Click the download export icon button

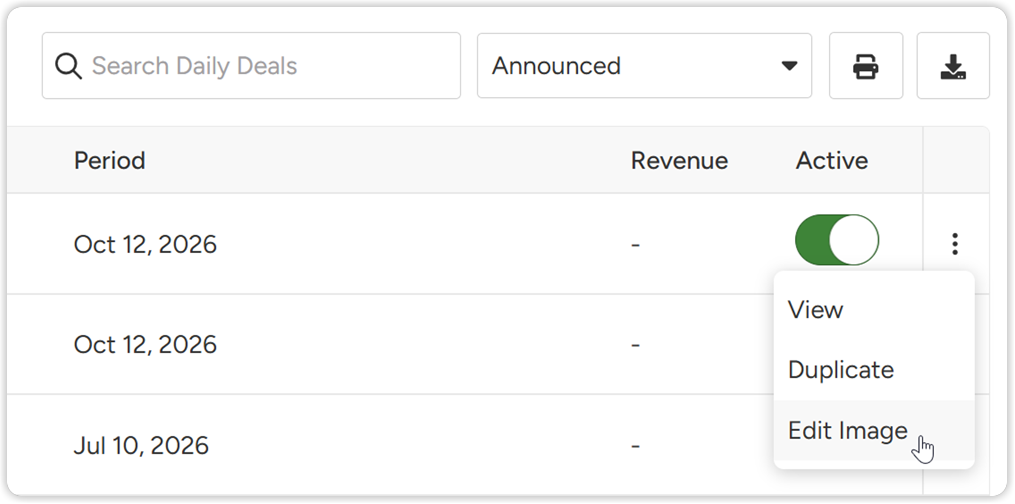(x=953, y=66)
